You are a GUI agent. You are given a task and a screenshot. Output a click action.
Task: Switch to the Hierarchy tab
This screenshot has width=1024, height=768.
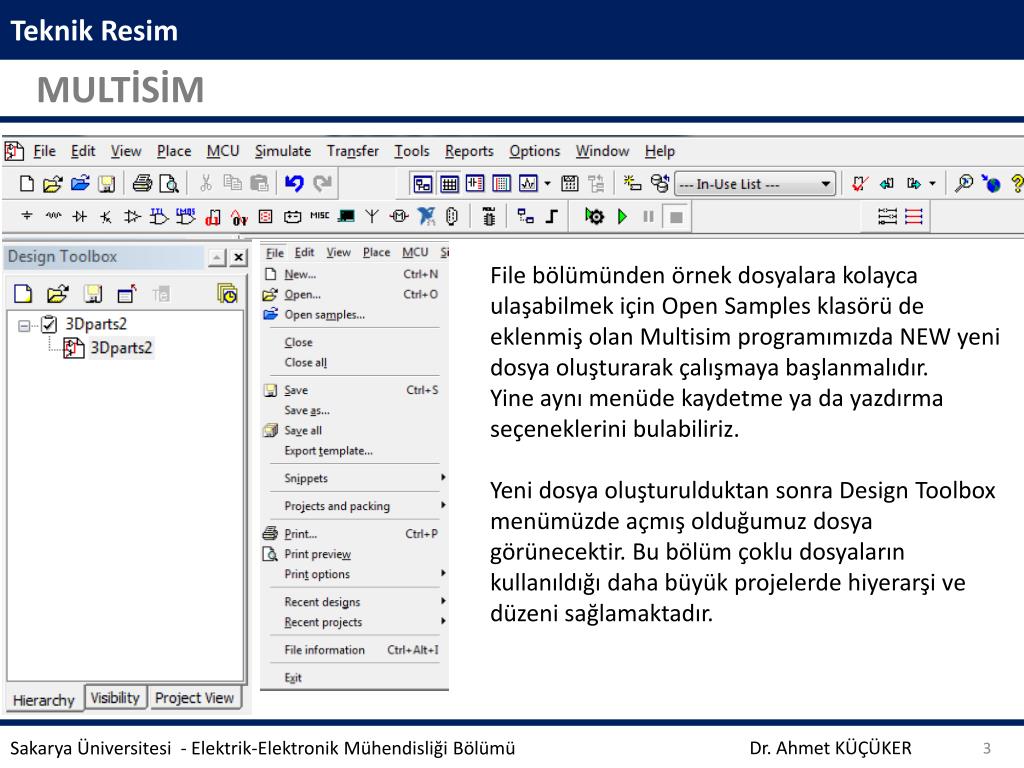click(x=44, y=699)
